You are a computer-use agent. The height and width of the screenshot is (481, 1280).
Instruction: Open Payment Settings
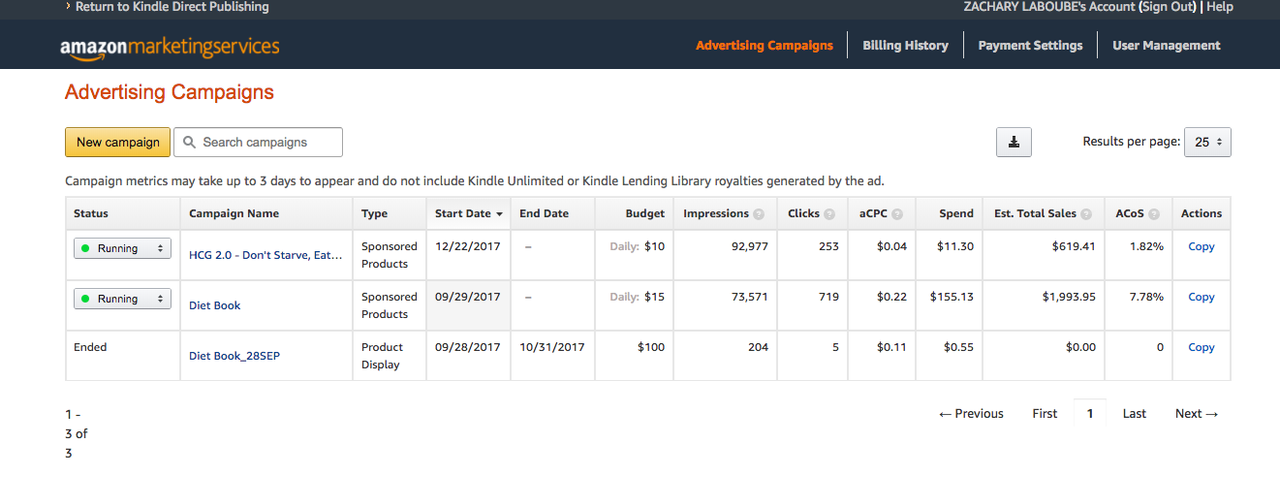(1030, 45)
